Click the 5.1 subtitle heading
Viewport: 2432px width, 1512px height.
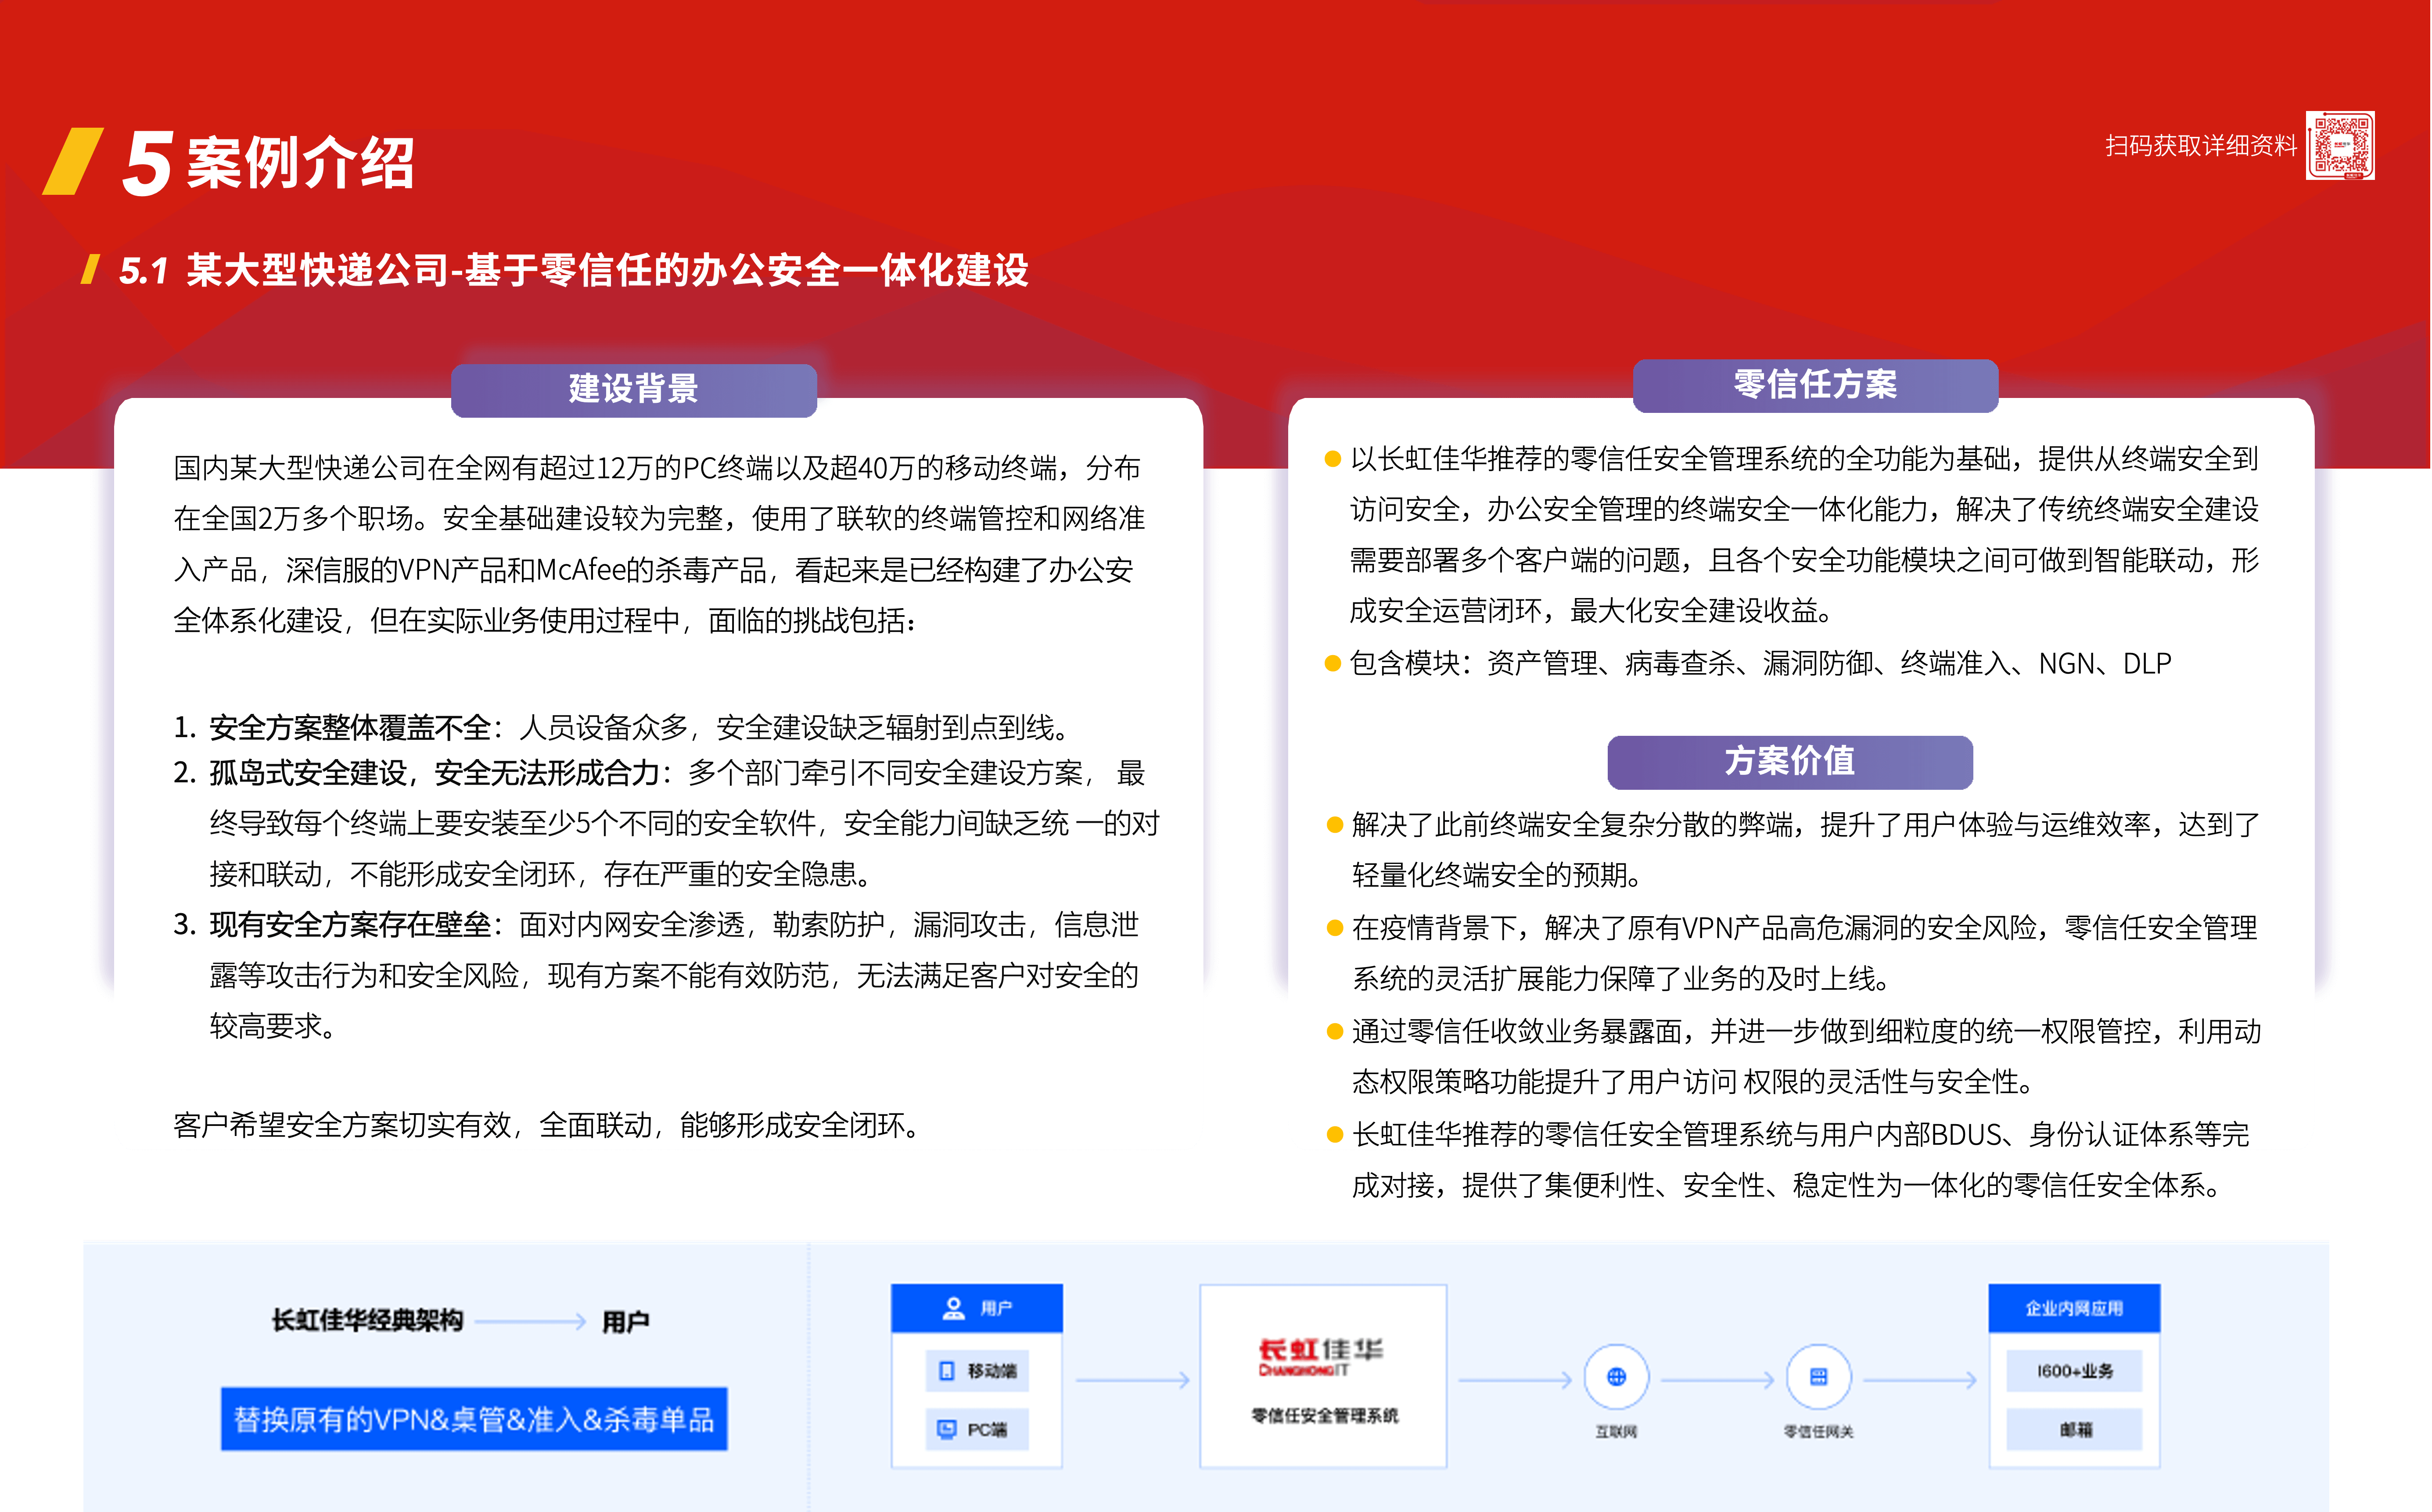pos(574,270)
